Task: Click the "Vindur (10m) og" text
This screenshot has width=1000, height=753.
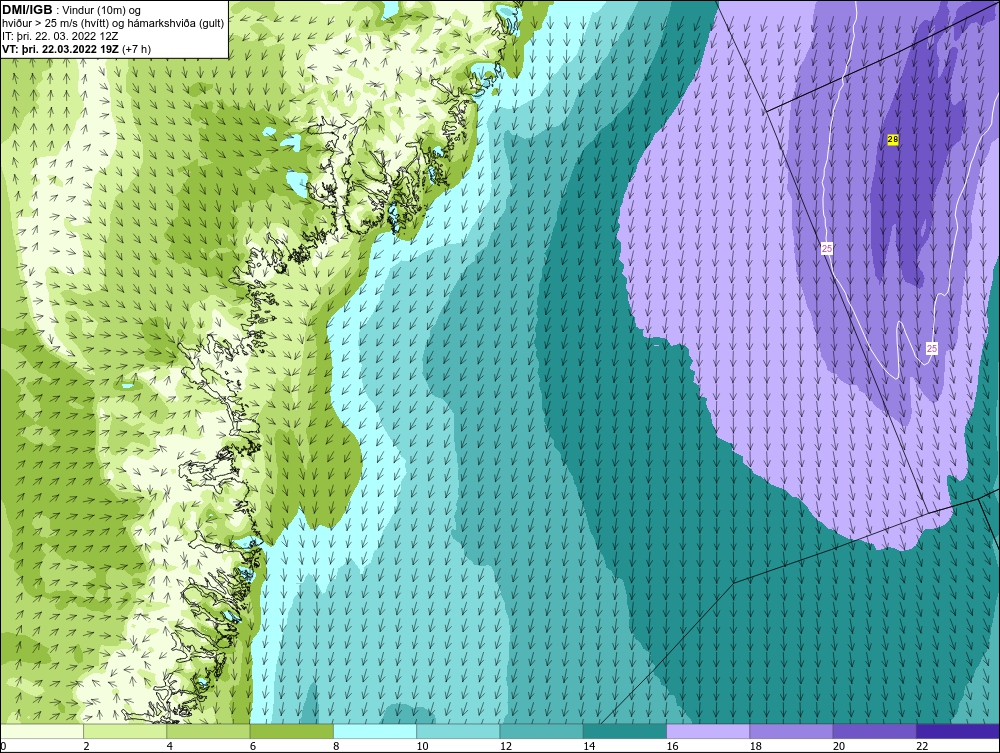Action: pos(102,10)
